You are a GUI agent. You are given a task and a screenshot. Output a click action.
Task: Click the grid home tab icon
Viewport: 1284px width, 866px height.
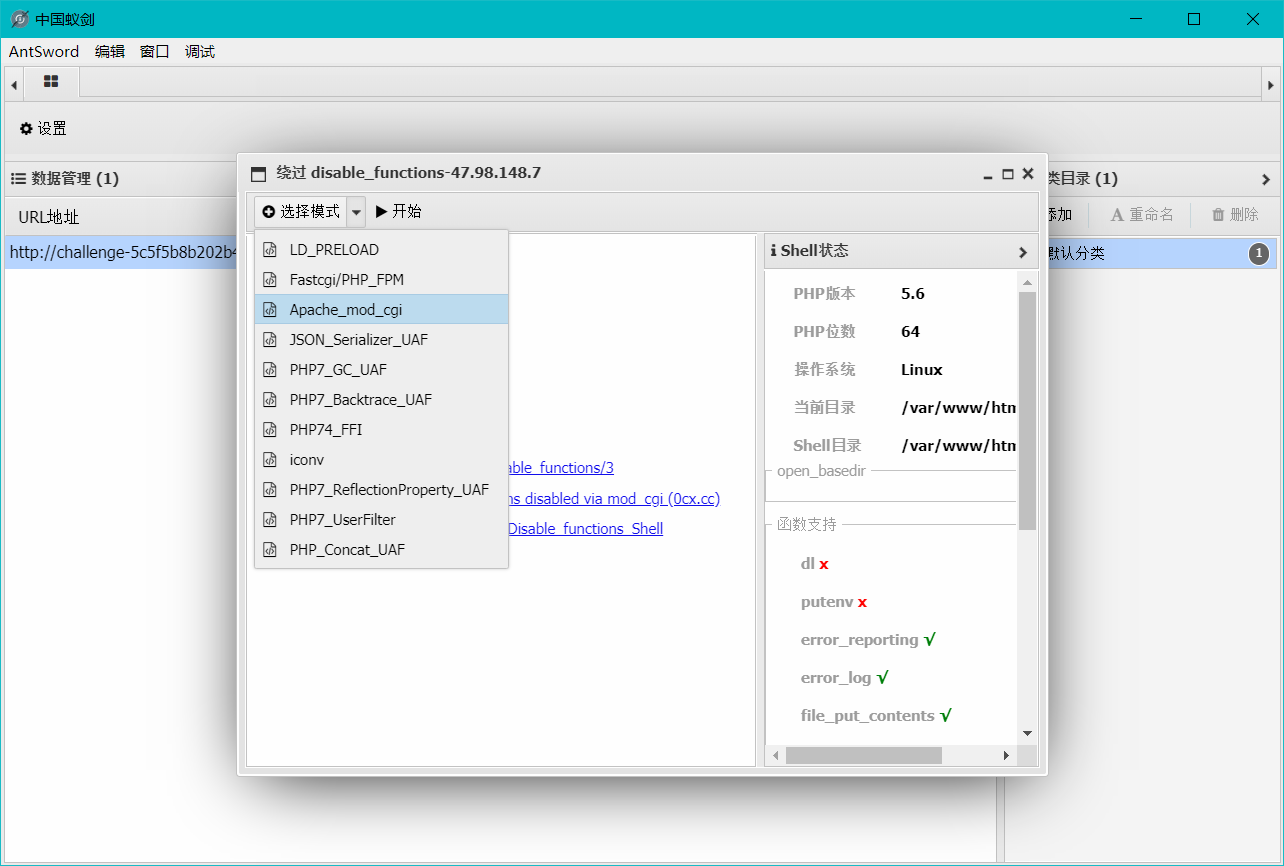(x=51, y=81)
